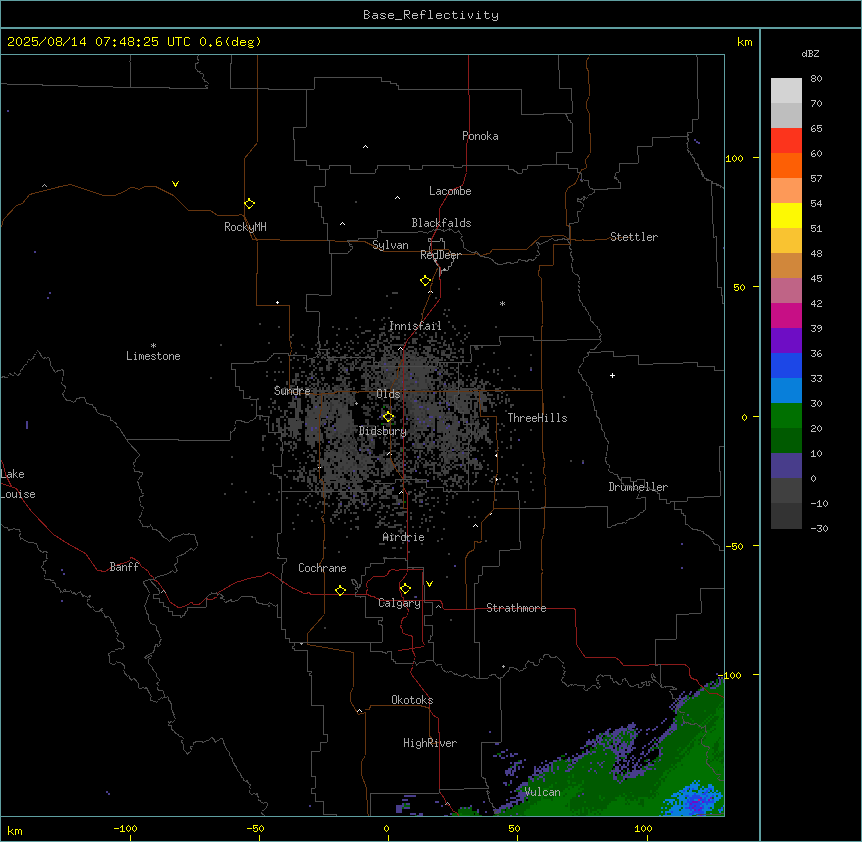Click the Cochrane city label
Image resolution: width=862 pixels, height=842 pixels.
tap(322, 568)
